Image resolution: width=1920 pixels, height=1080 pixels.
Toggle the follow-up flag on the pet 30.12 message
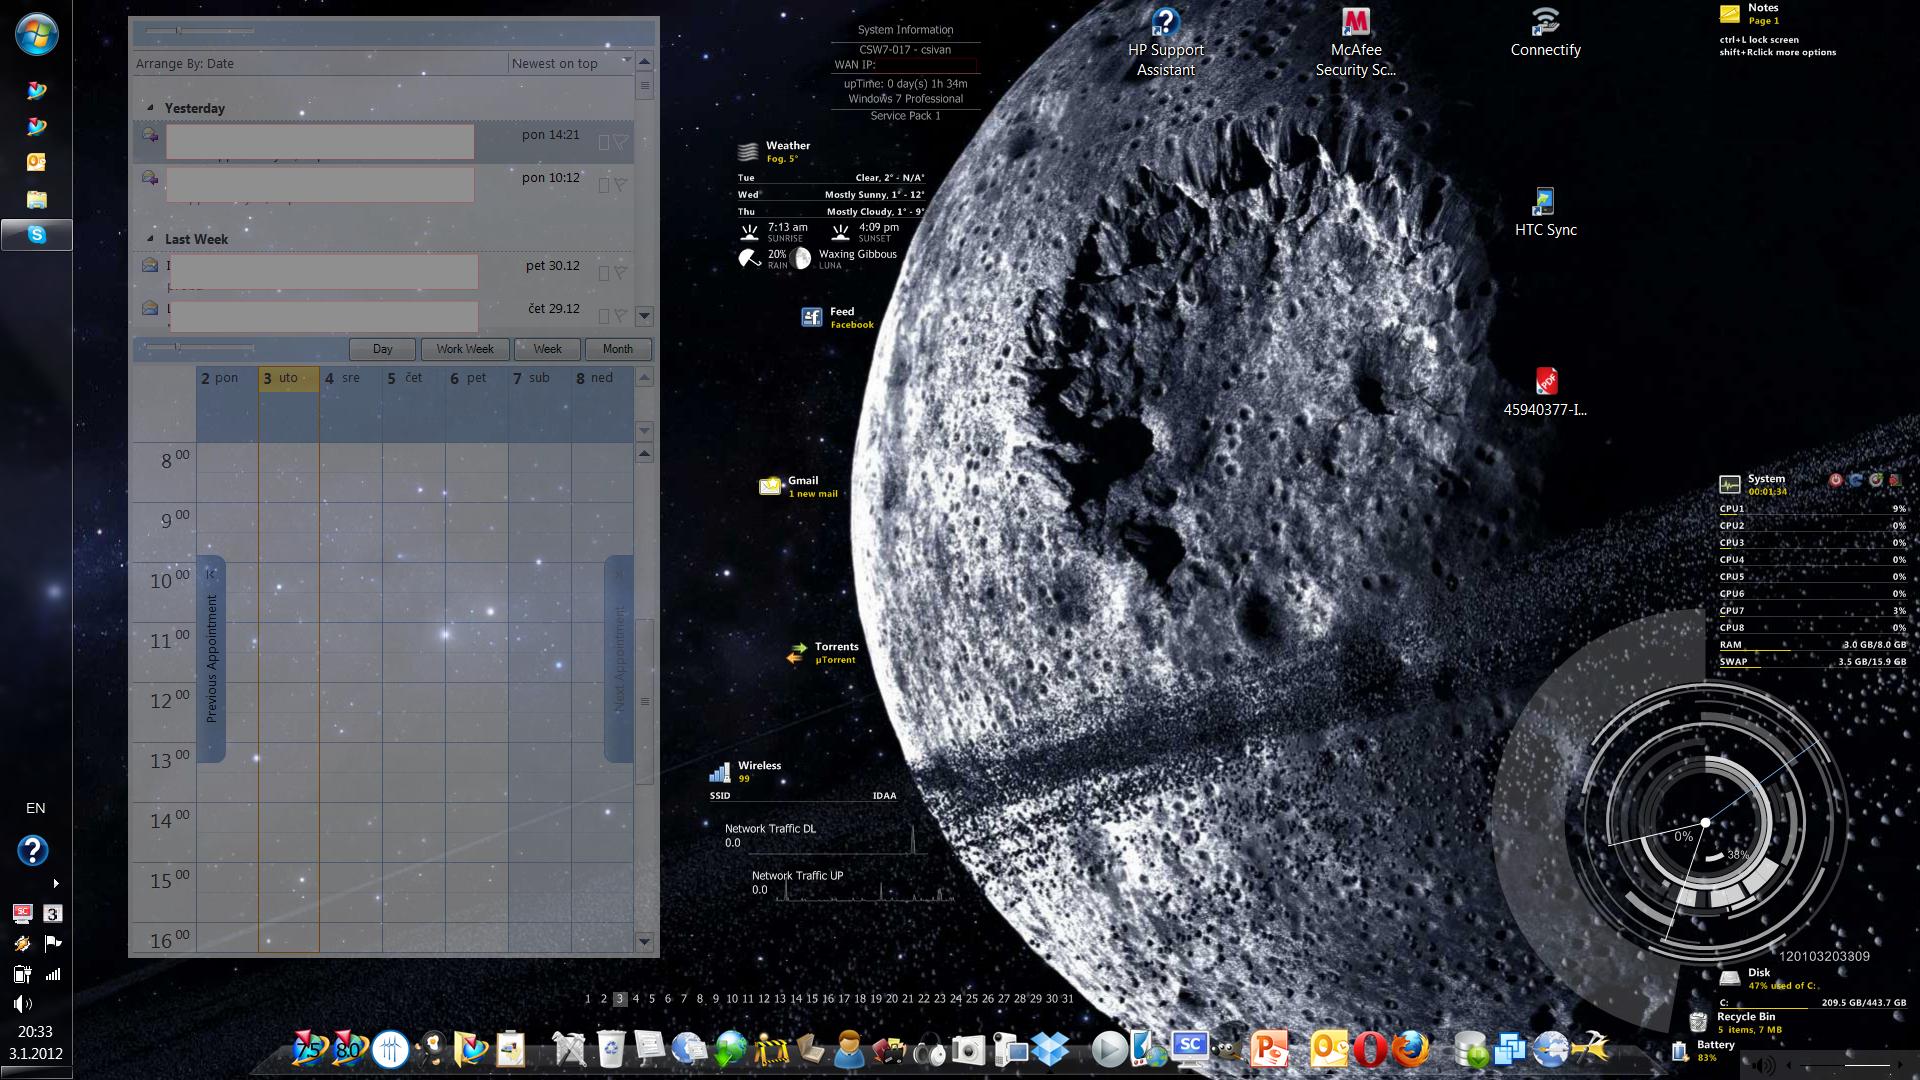[621, 272]
